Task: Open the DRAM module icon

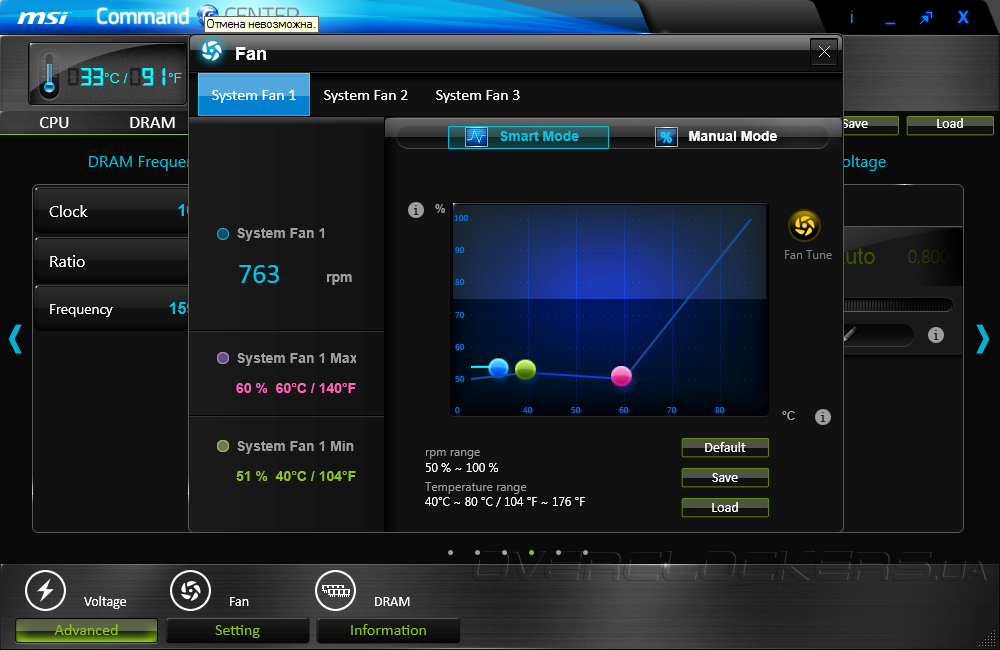Action: (335, 591)
